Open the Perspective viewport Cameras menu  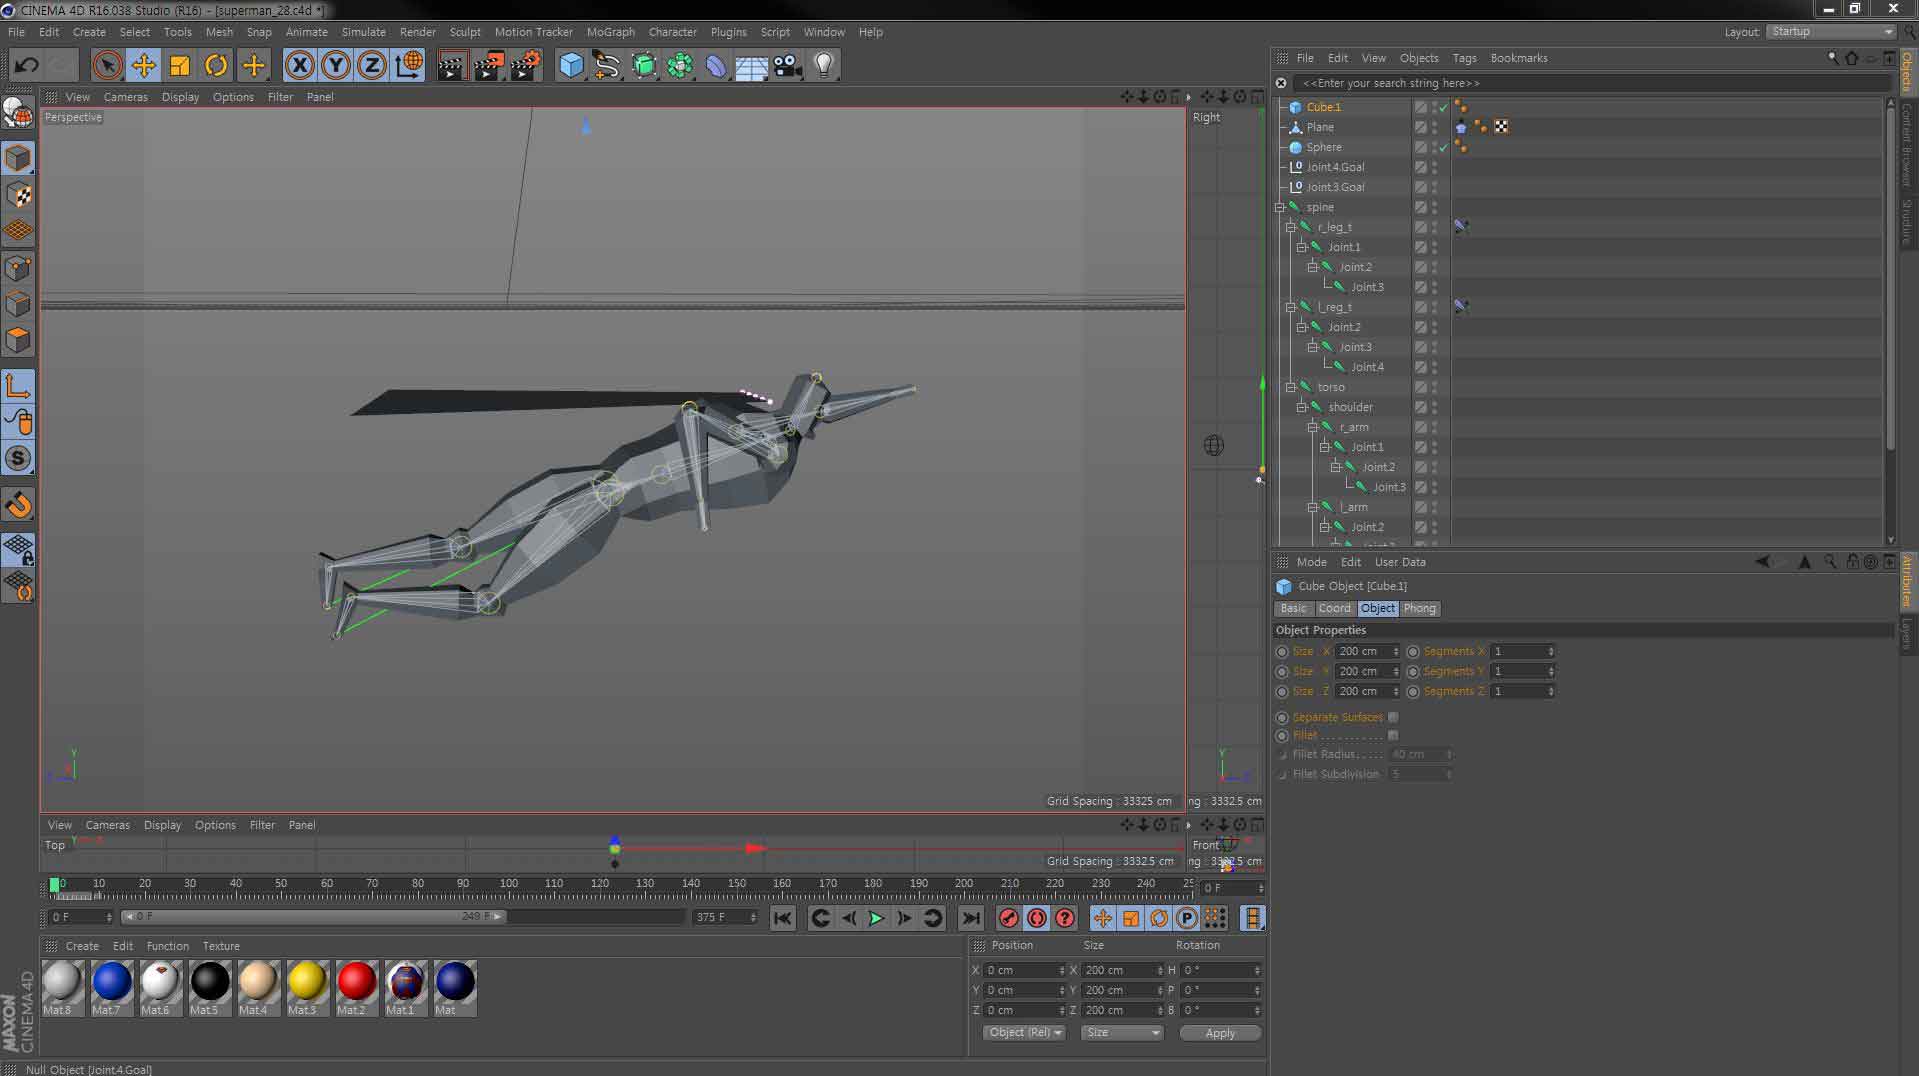[125, 97]
